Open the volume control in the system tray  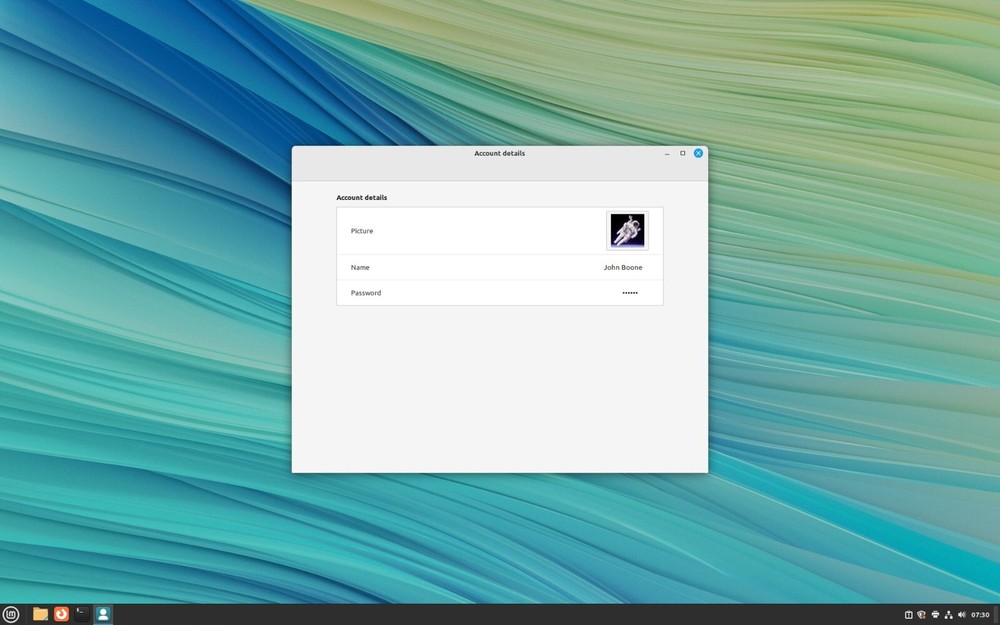pos(961,615)
